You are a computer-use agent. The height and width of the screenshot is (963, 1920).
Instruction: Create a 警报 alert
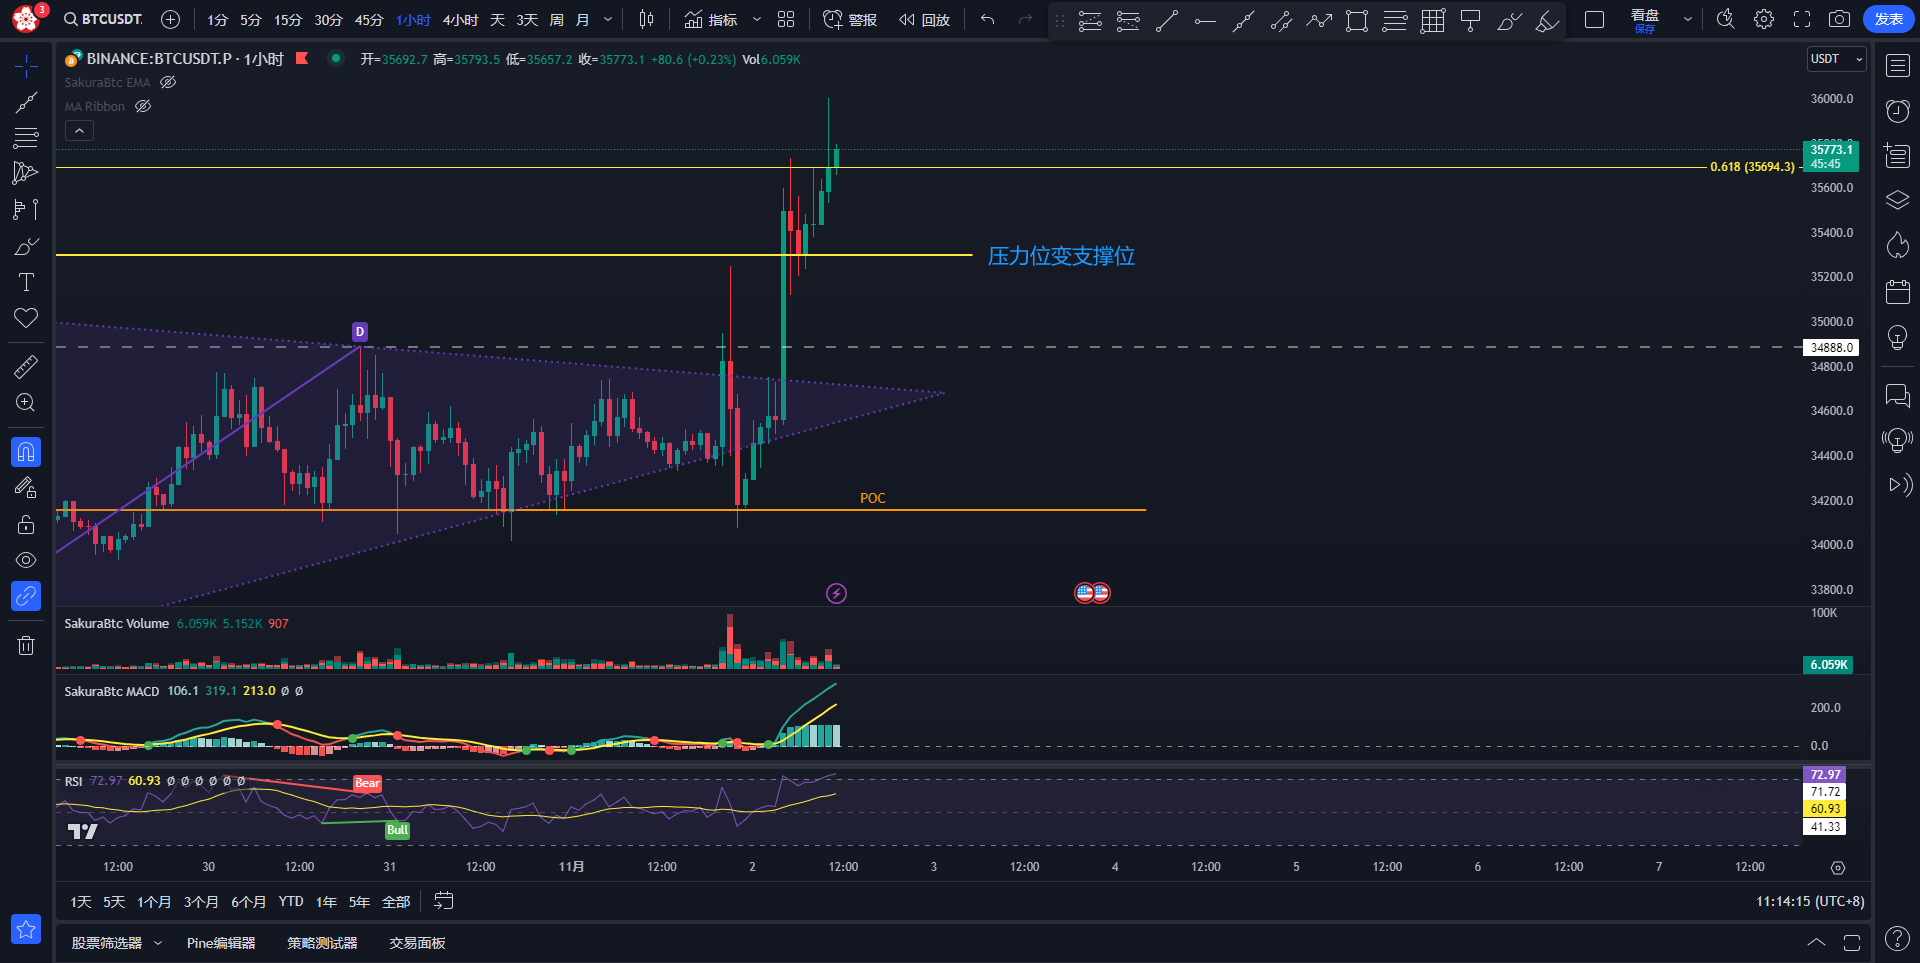pos(850,19)
